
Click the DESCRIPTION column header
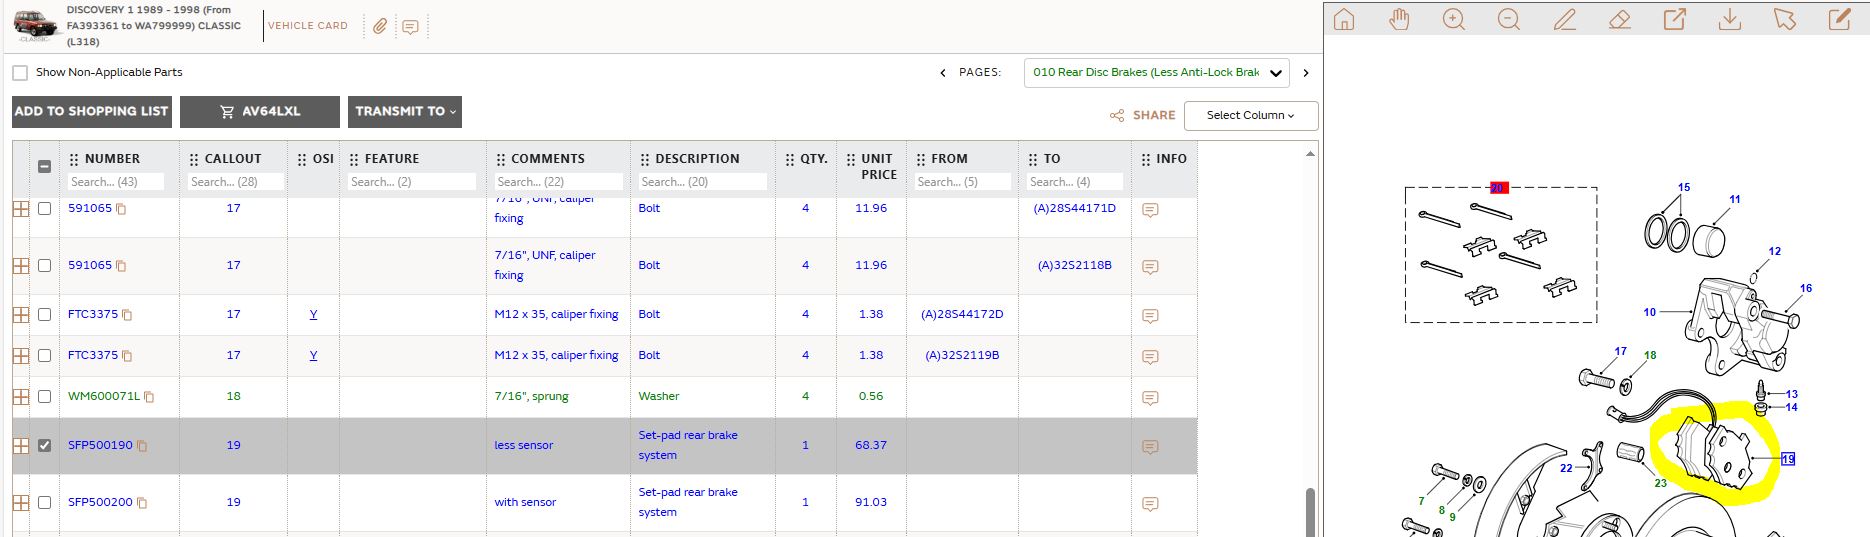[697, 159]
